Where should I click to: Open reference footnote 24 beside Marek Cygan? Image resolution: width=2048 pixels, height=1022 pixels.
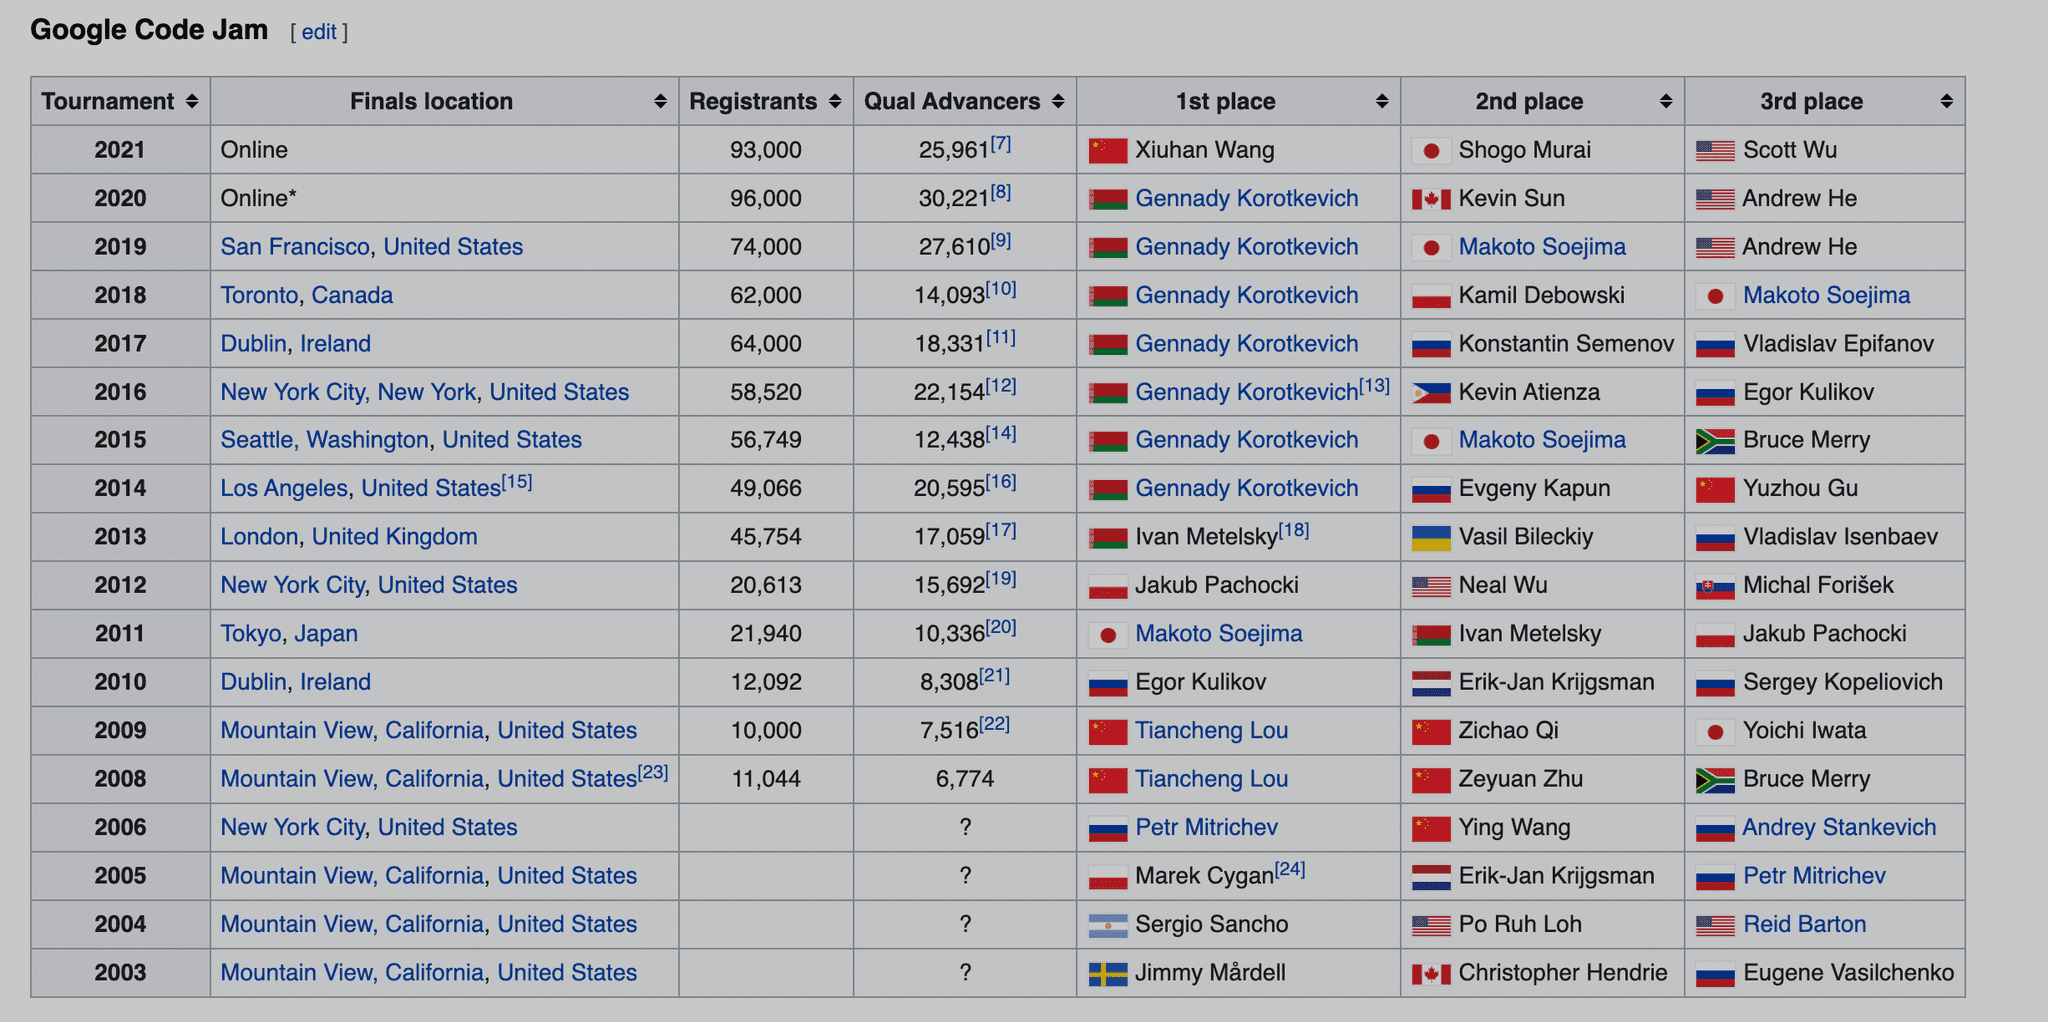click(x=1290, y=870)
